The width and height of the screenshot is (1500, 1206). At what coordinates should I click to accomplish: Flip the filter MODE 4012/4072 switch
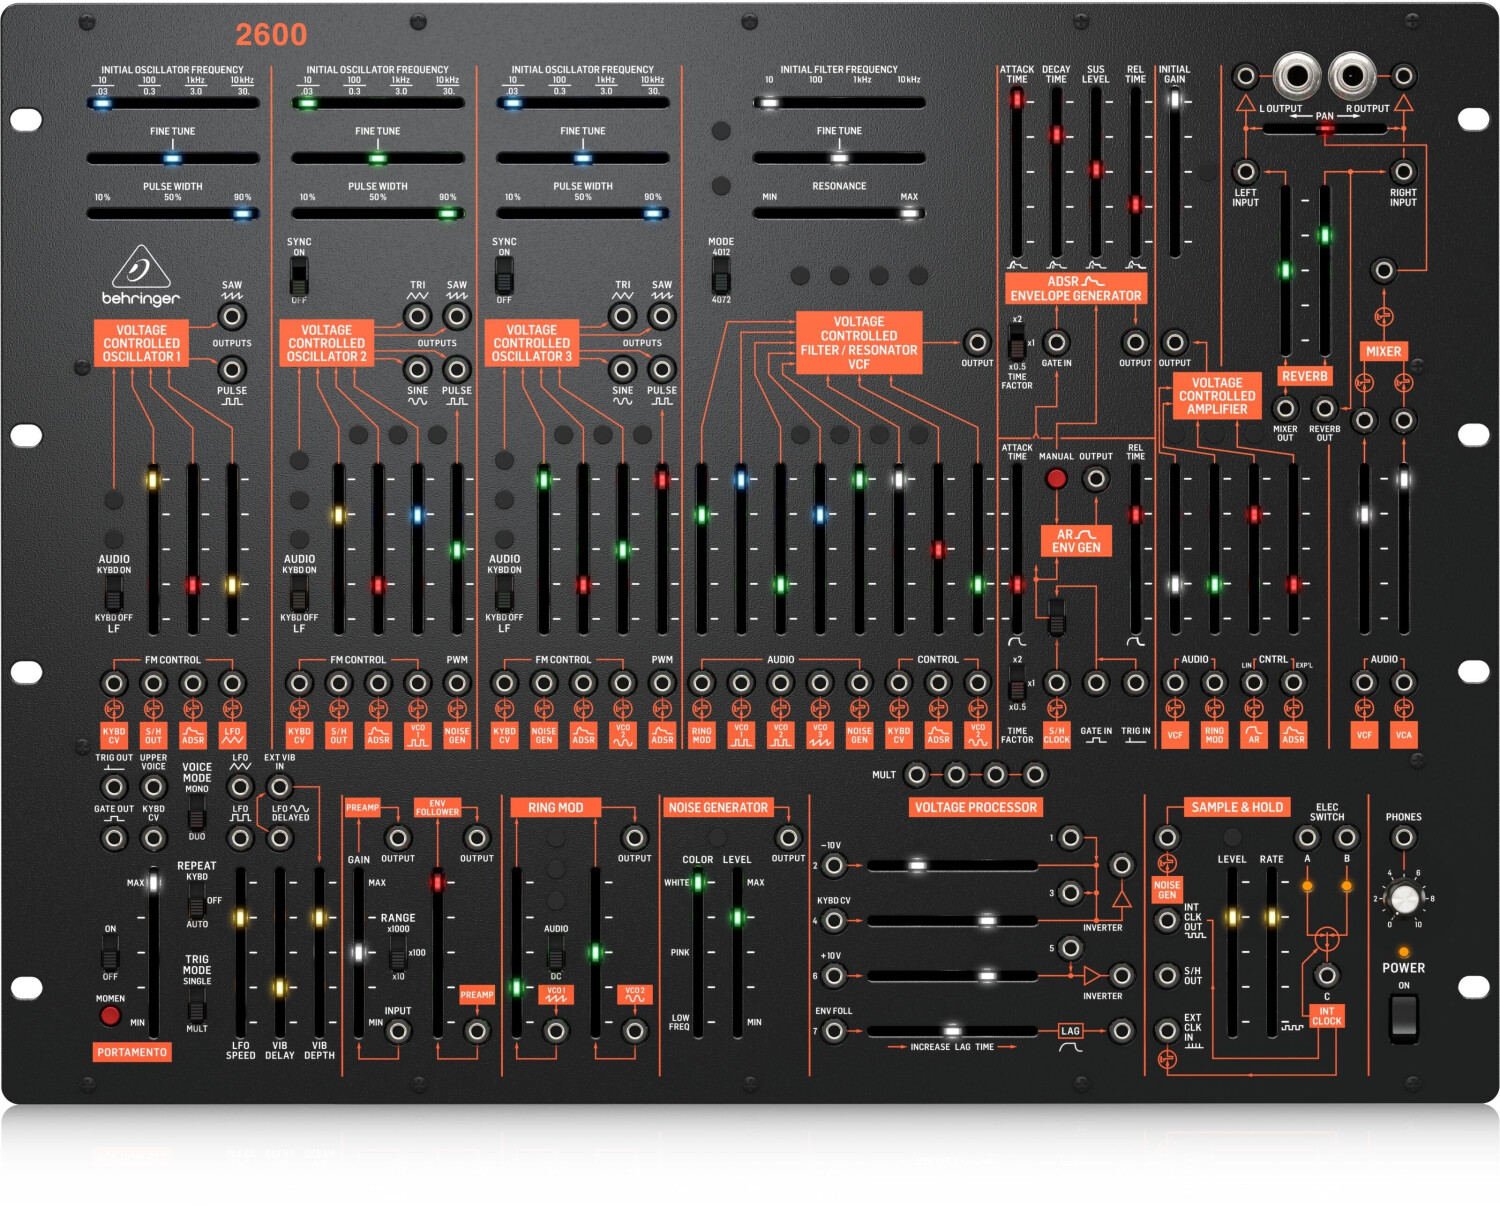coord(720,275)
